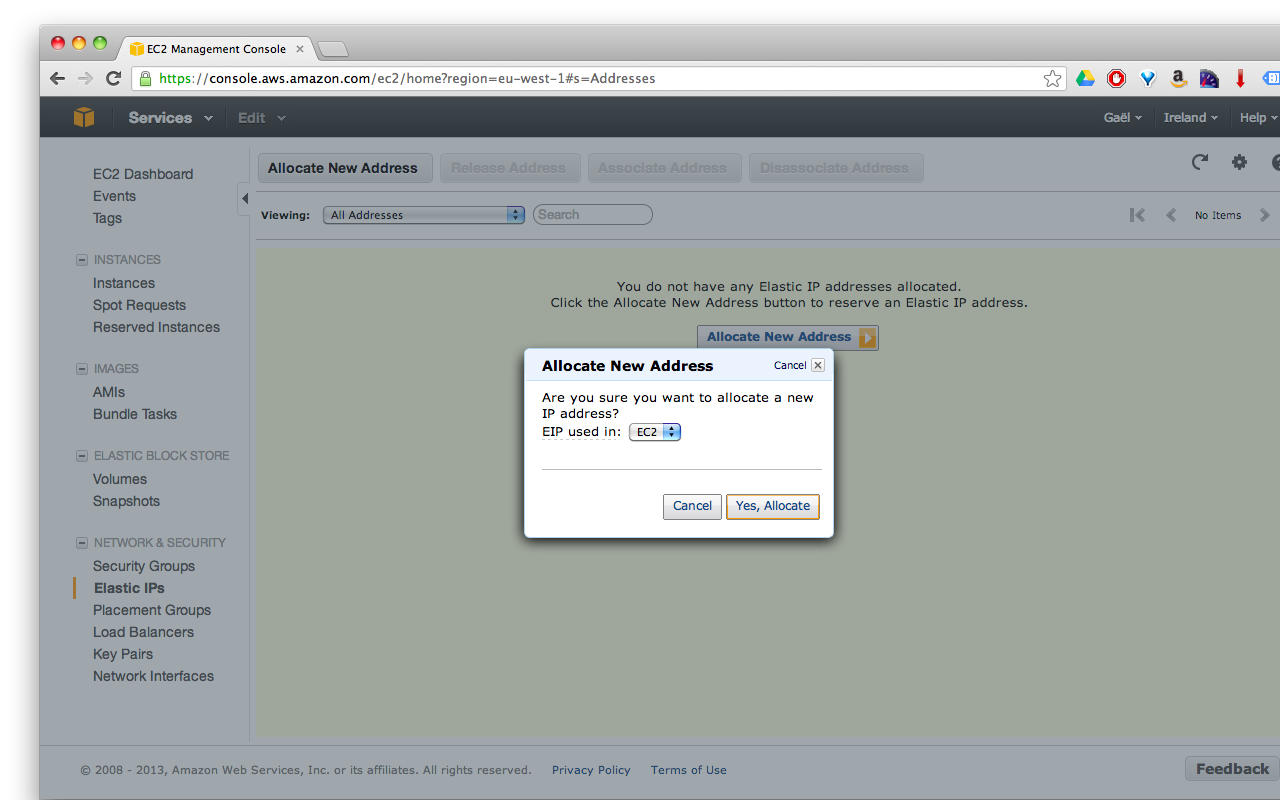This screenshot has height=800, width=1280.
Task: Collapse the ELASTIC BLOCK STORE section
Action: (81, 455)
